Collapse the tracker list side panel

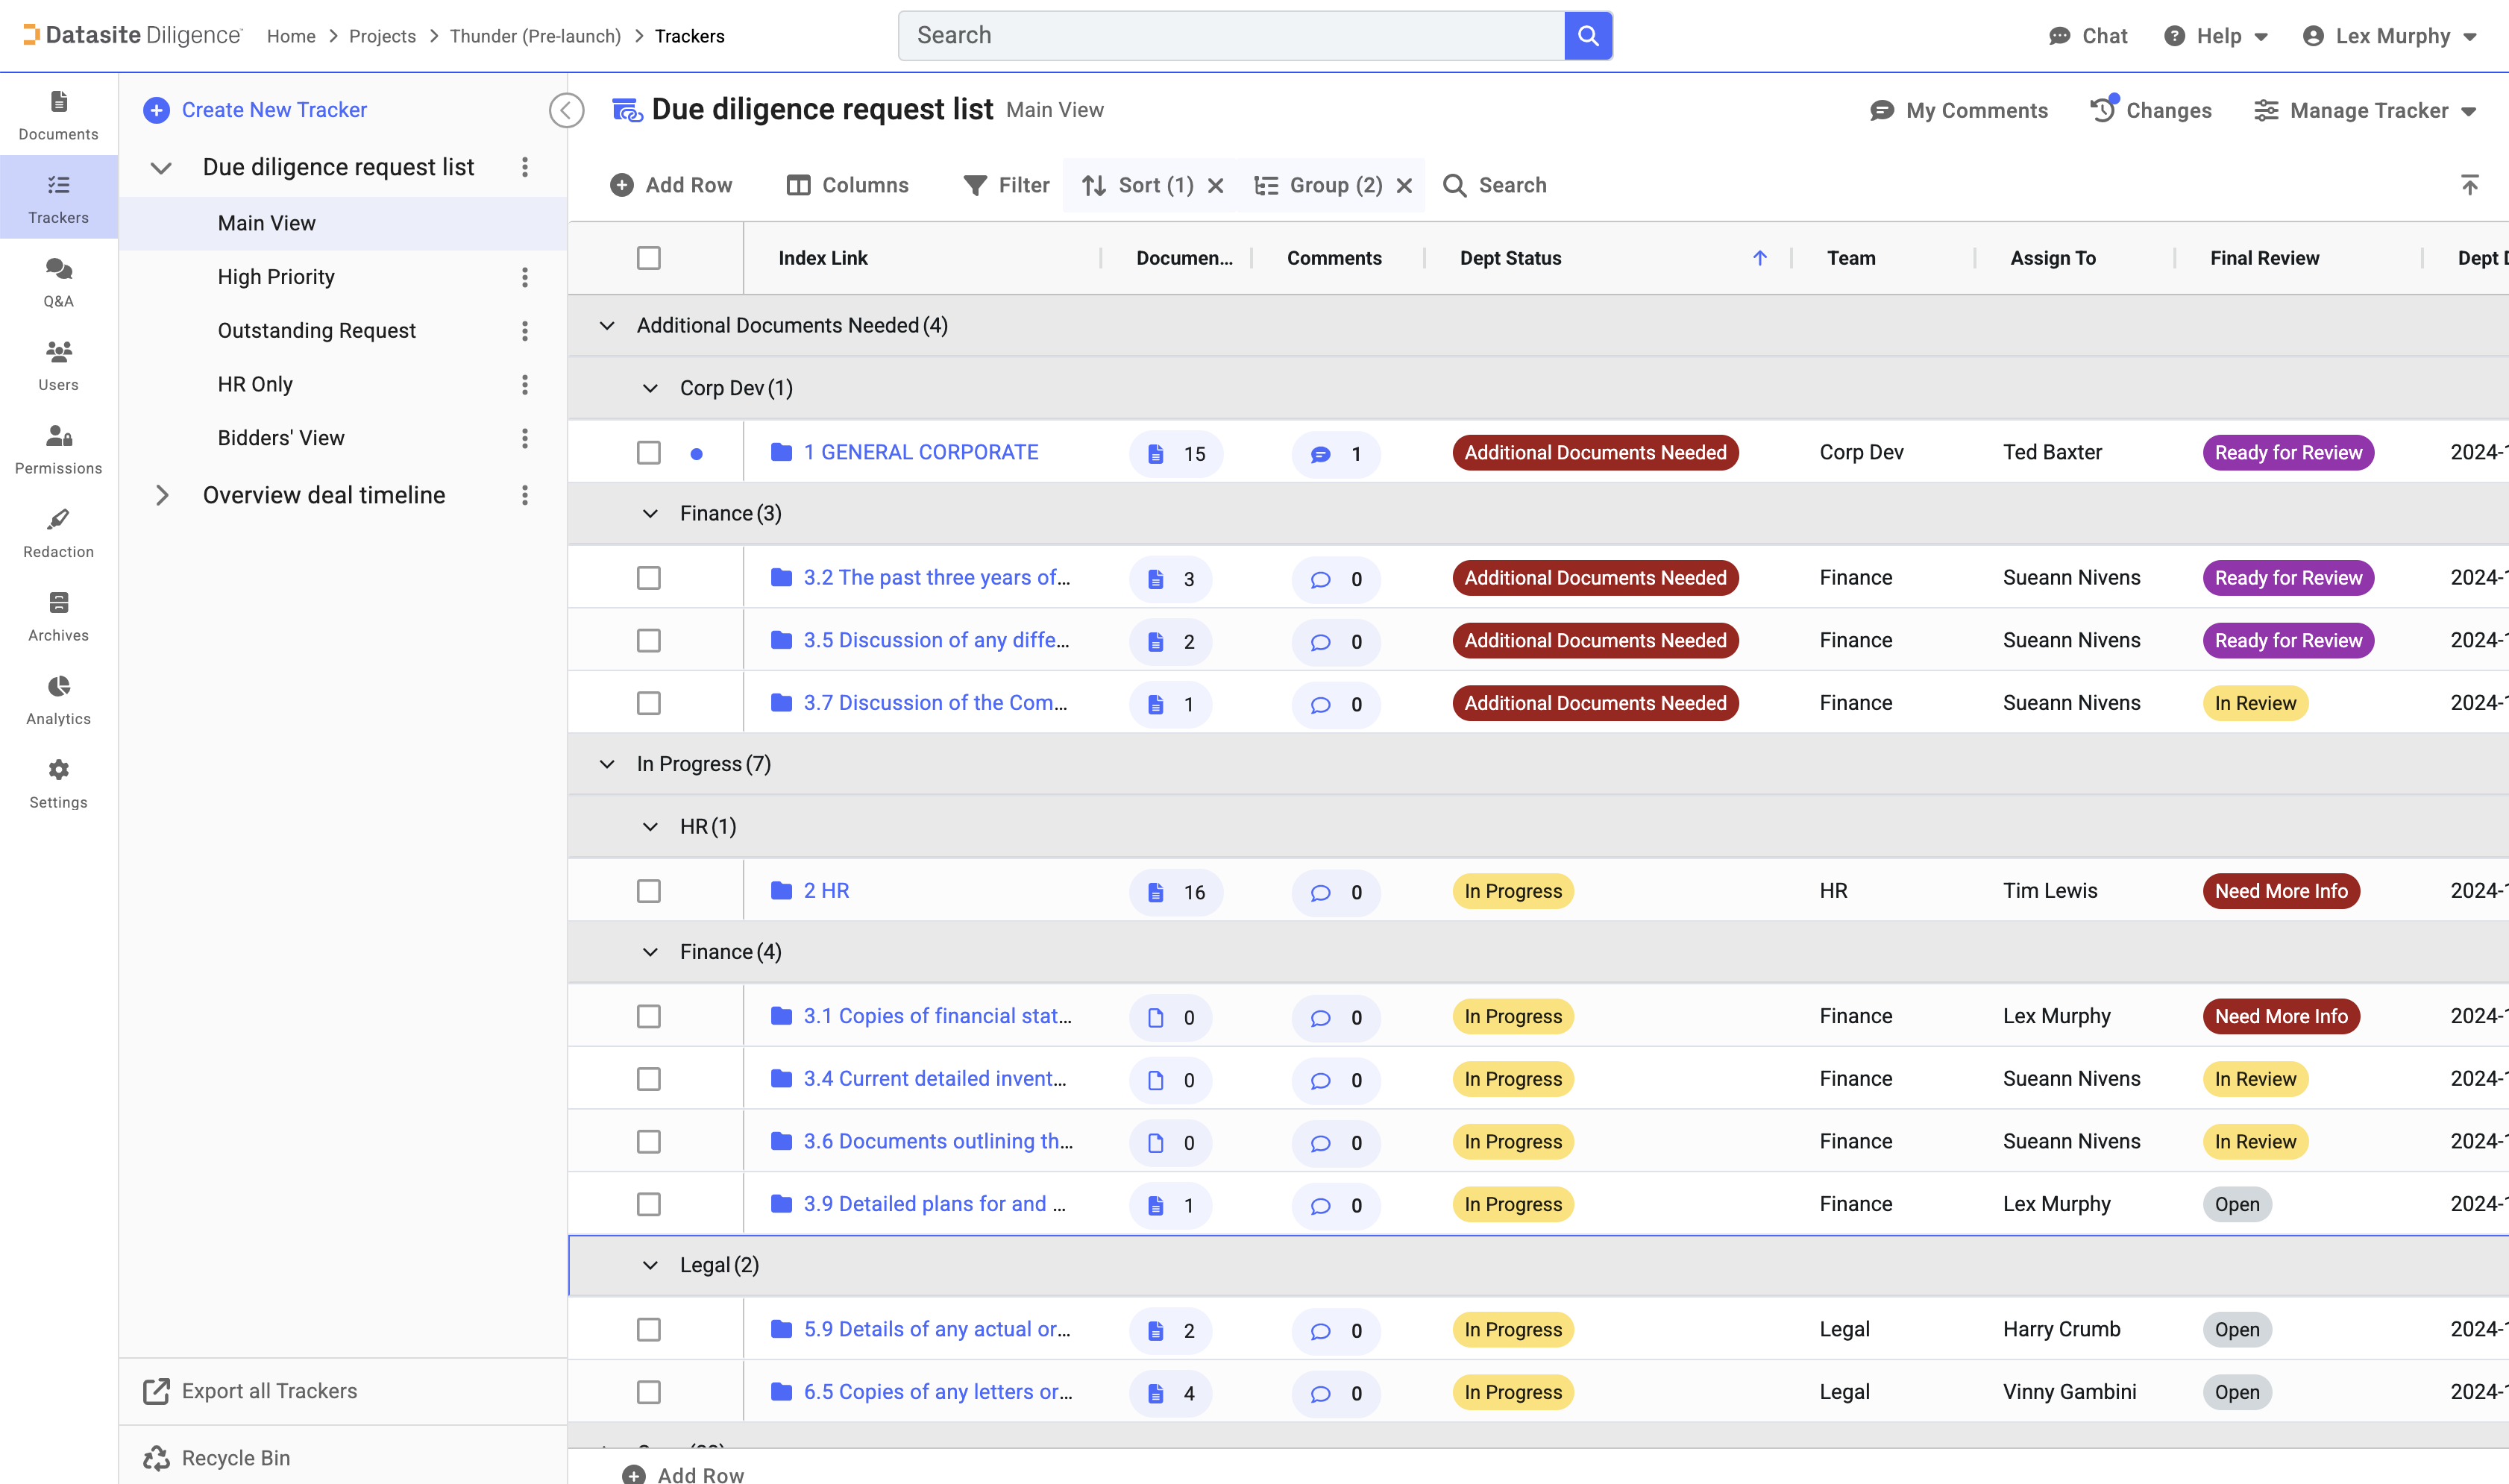point(566,110)
